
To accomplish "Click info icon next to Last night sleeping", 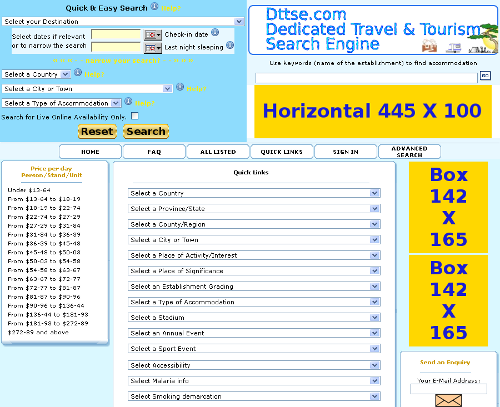I will point(230,45).
